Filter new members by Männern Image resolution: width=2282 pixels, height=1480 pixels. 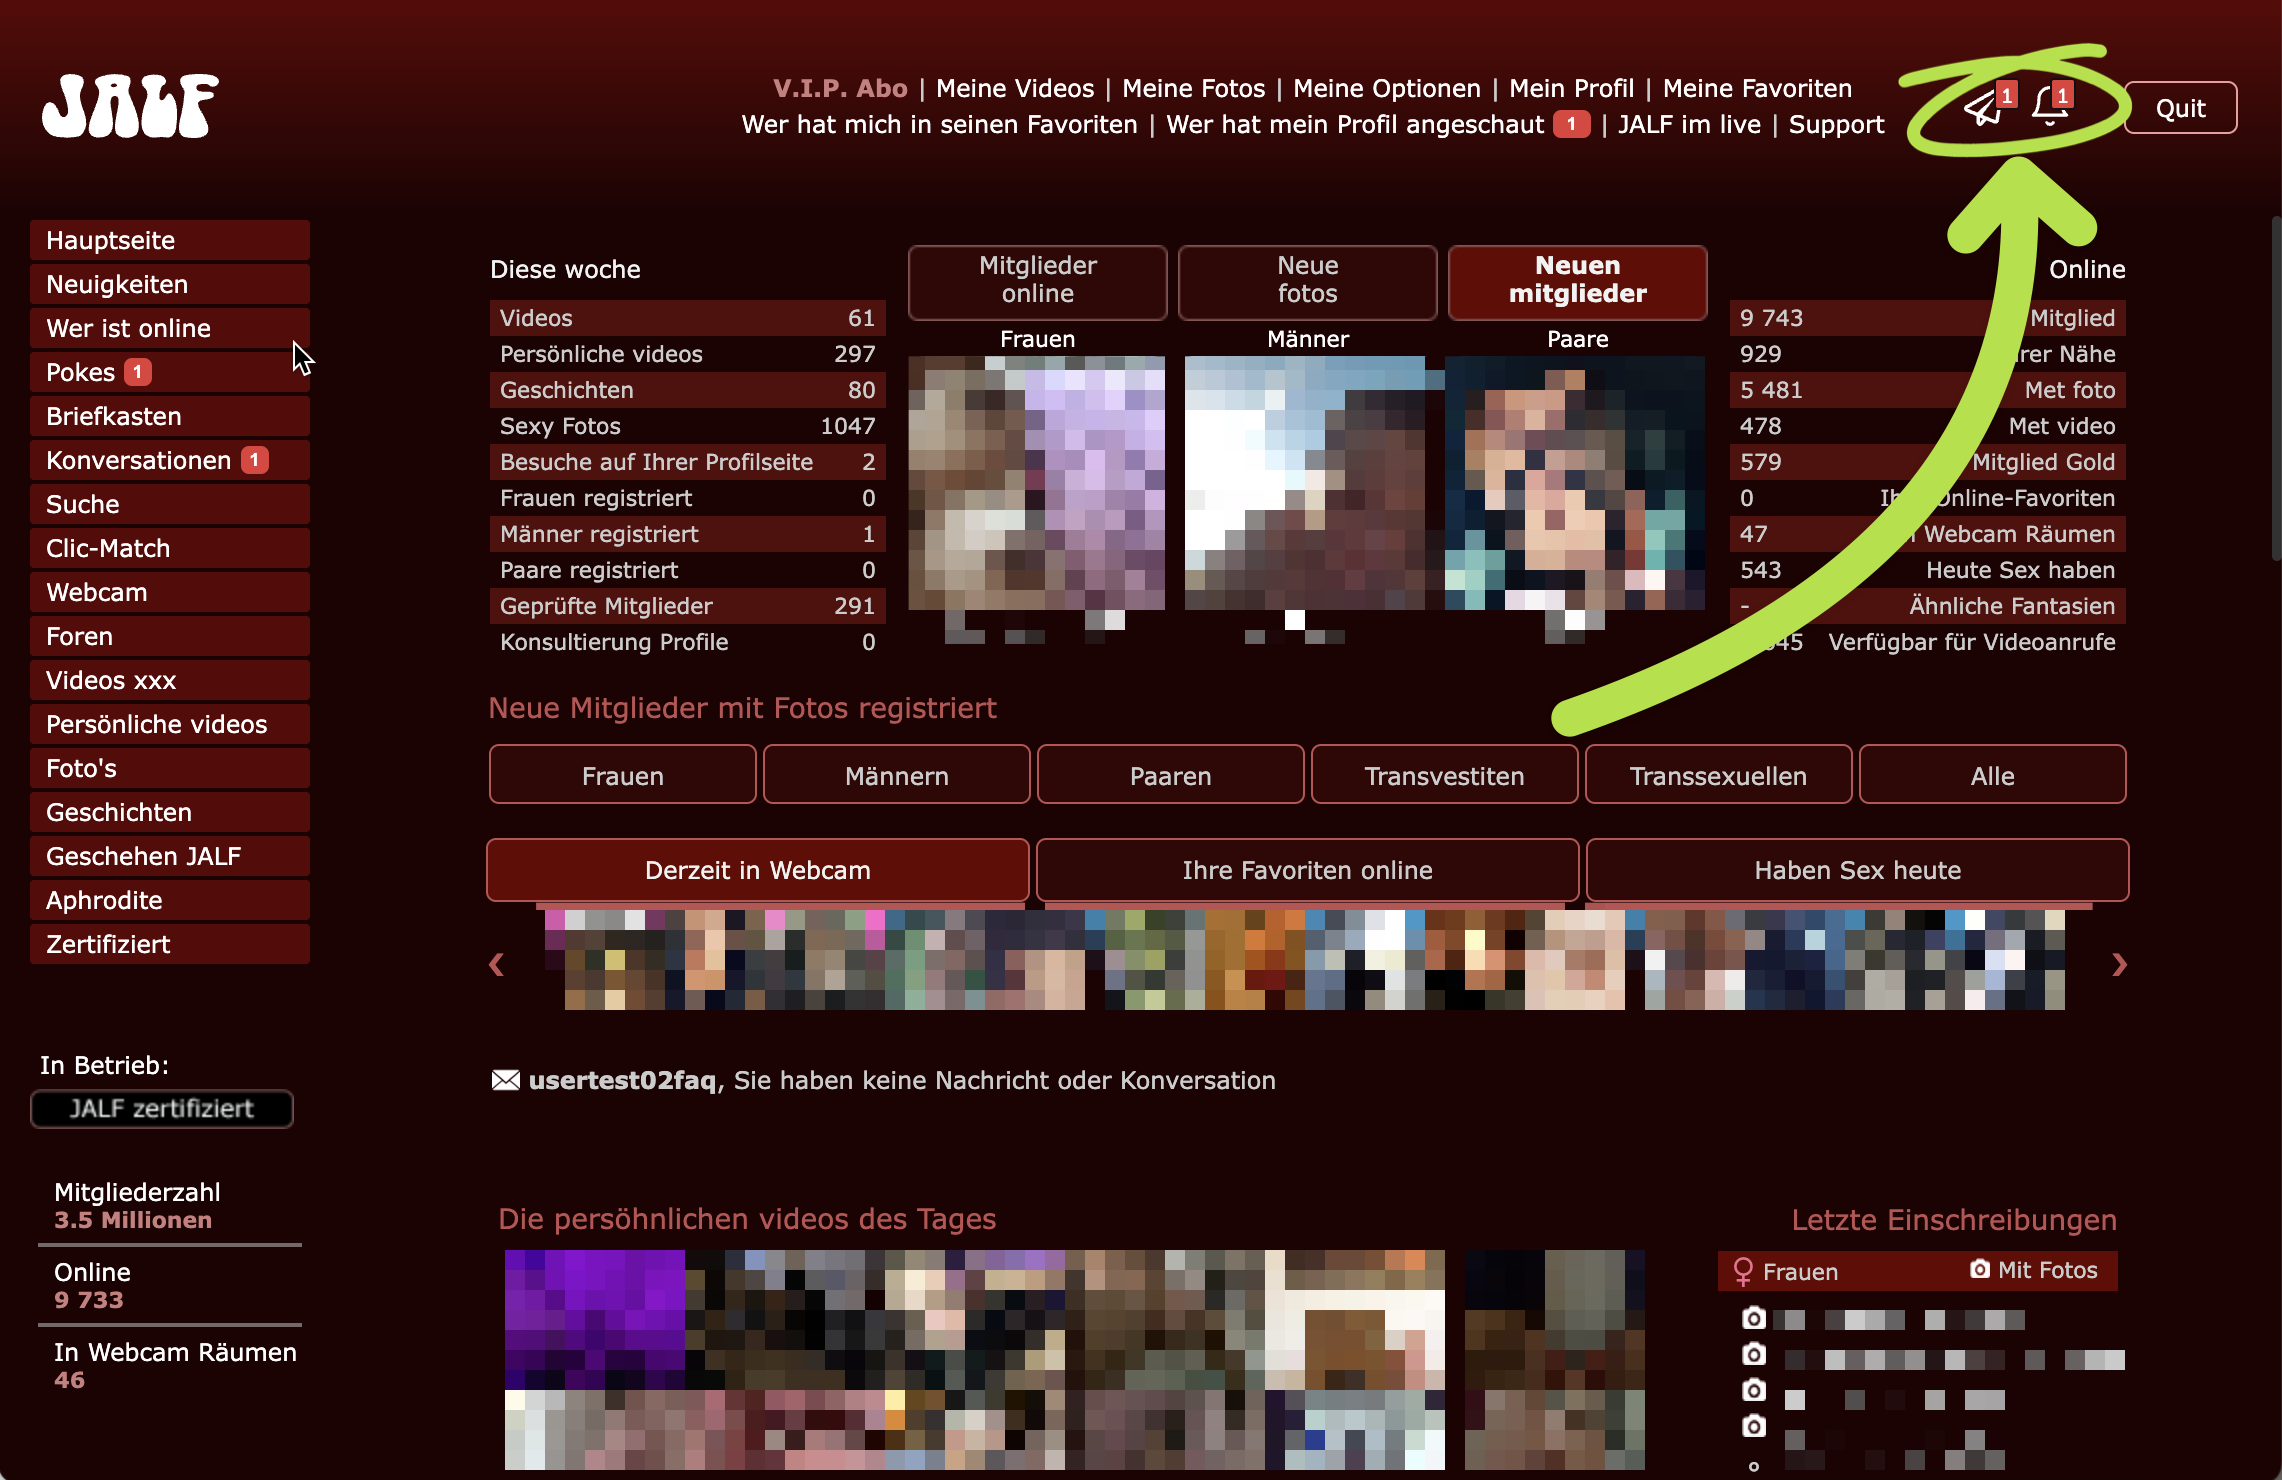(897, 775)
